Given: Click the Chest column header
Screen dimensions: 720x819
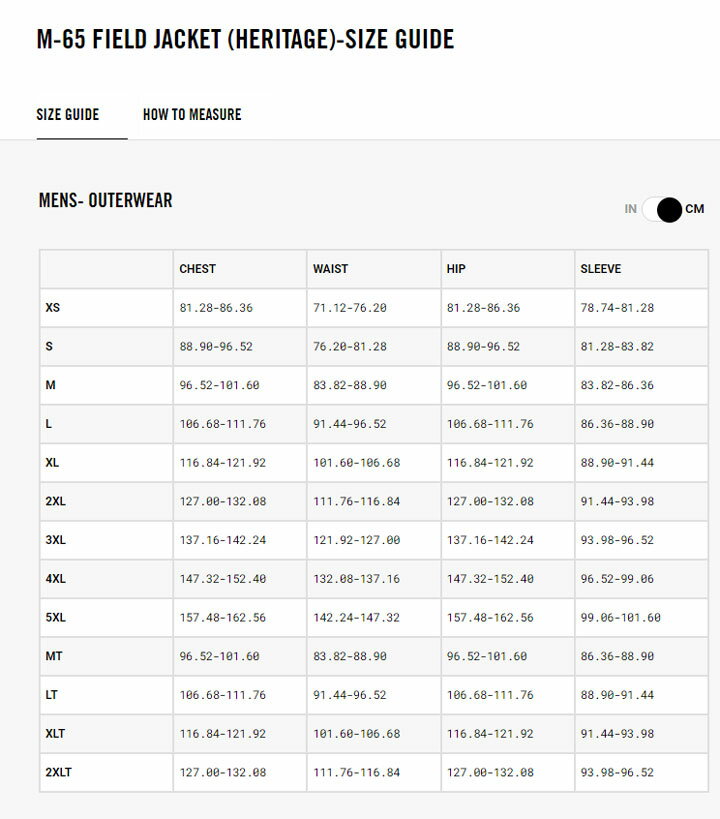Looking at the screenshot, I should pyautogui.click(x=198, y=269).
